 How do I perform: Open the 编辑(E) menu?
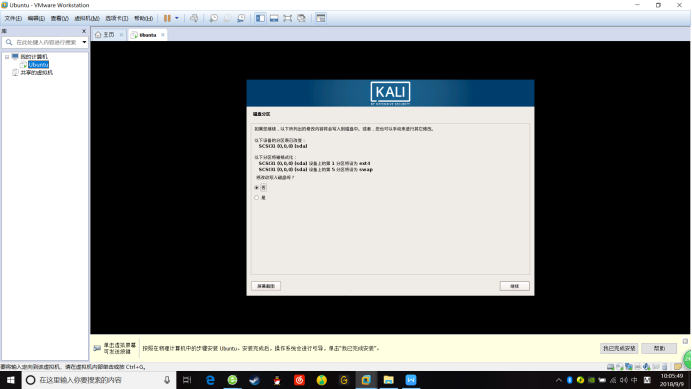click(x=36, y=19)
